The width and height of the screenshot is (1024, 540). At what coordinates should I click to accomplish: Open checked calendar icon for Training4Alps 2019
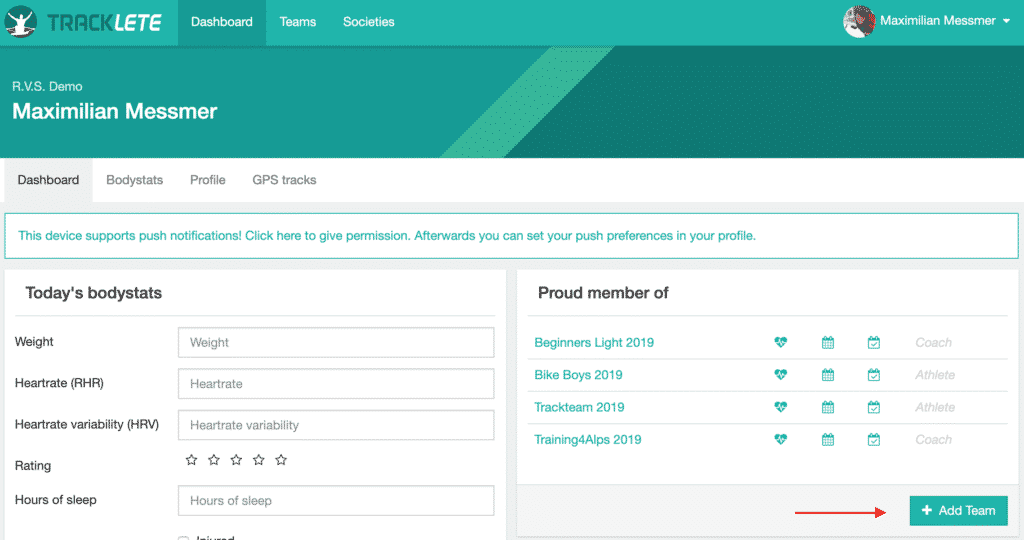tap(874, 439)
